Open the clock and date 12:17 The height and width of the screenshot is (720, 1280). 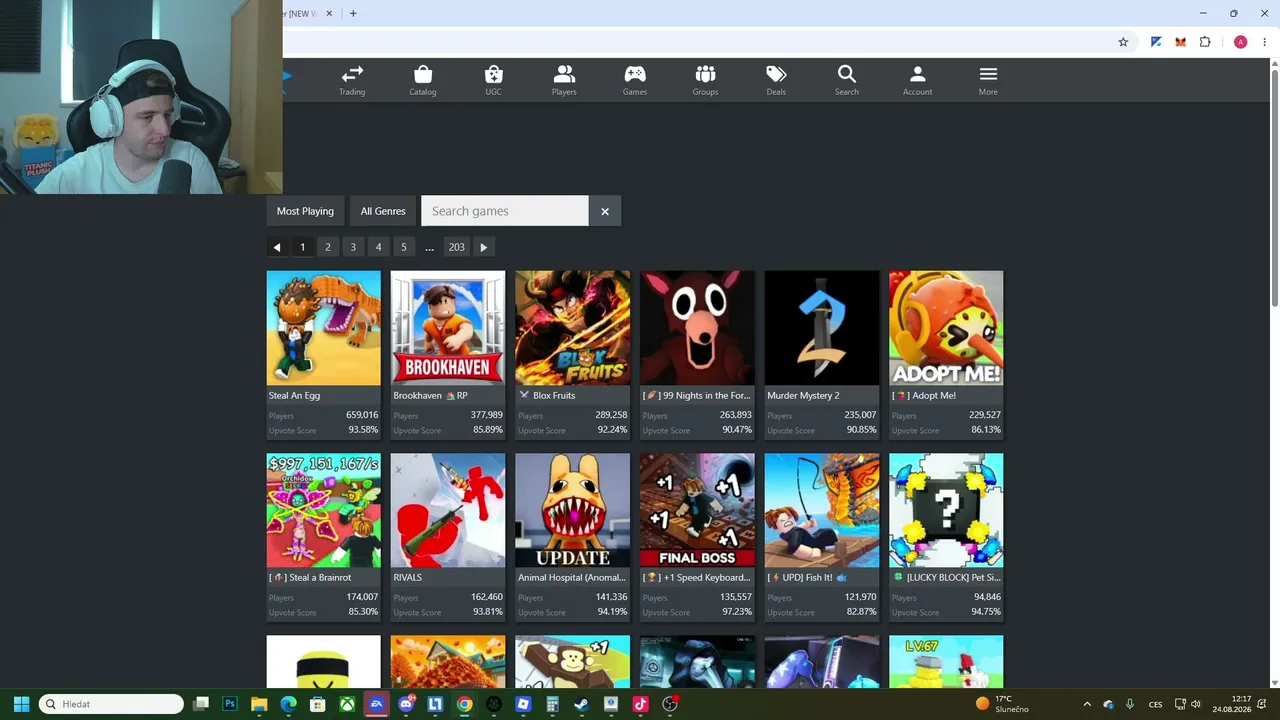1232,704
